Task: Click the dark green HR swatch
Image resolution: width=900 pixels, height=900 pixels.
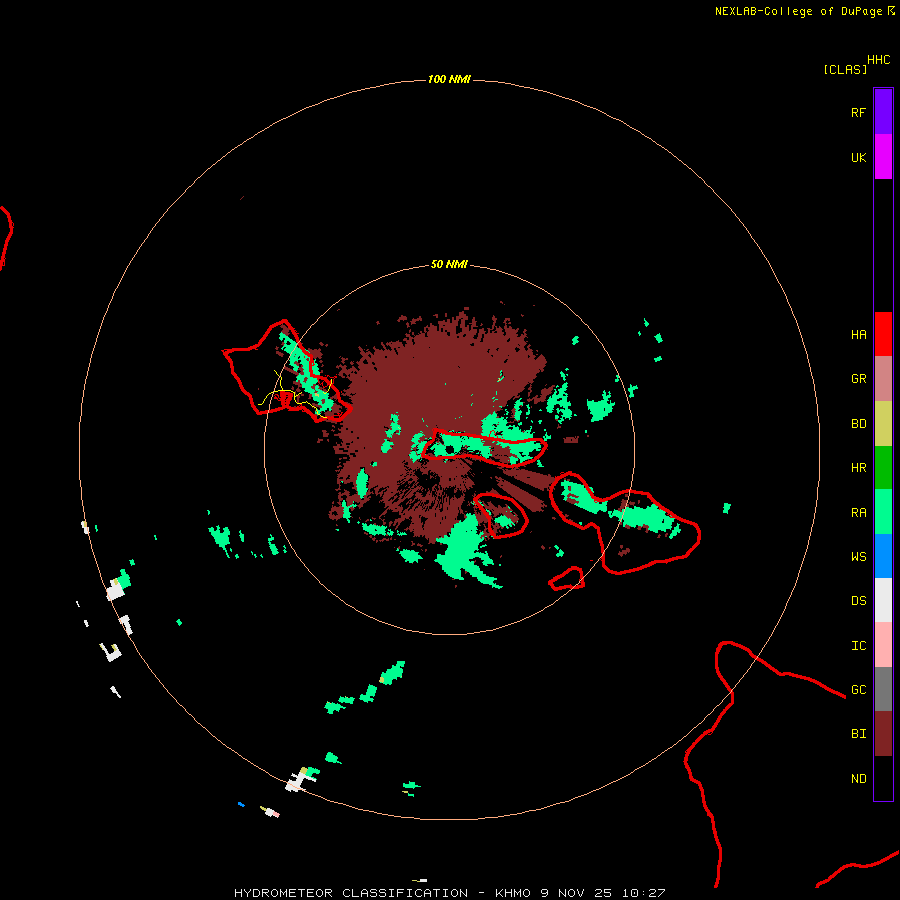Action: 883,468
